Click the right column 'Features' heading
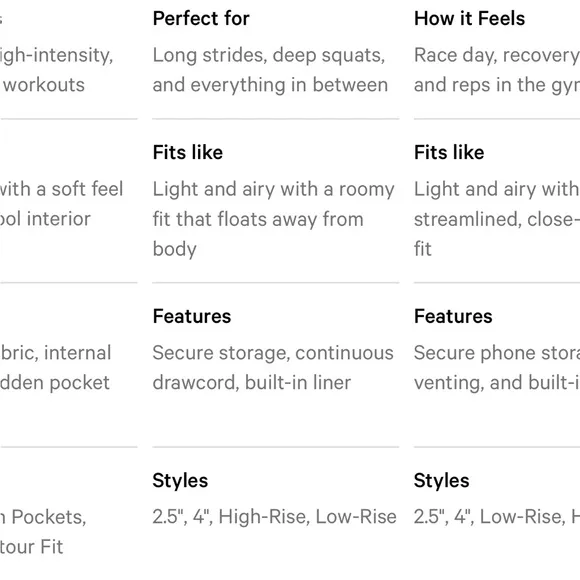This screenshot has width=580, height=580. [x=453, y=316]
